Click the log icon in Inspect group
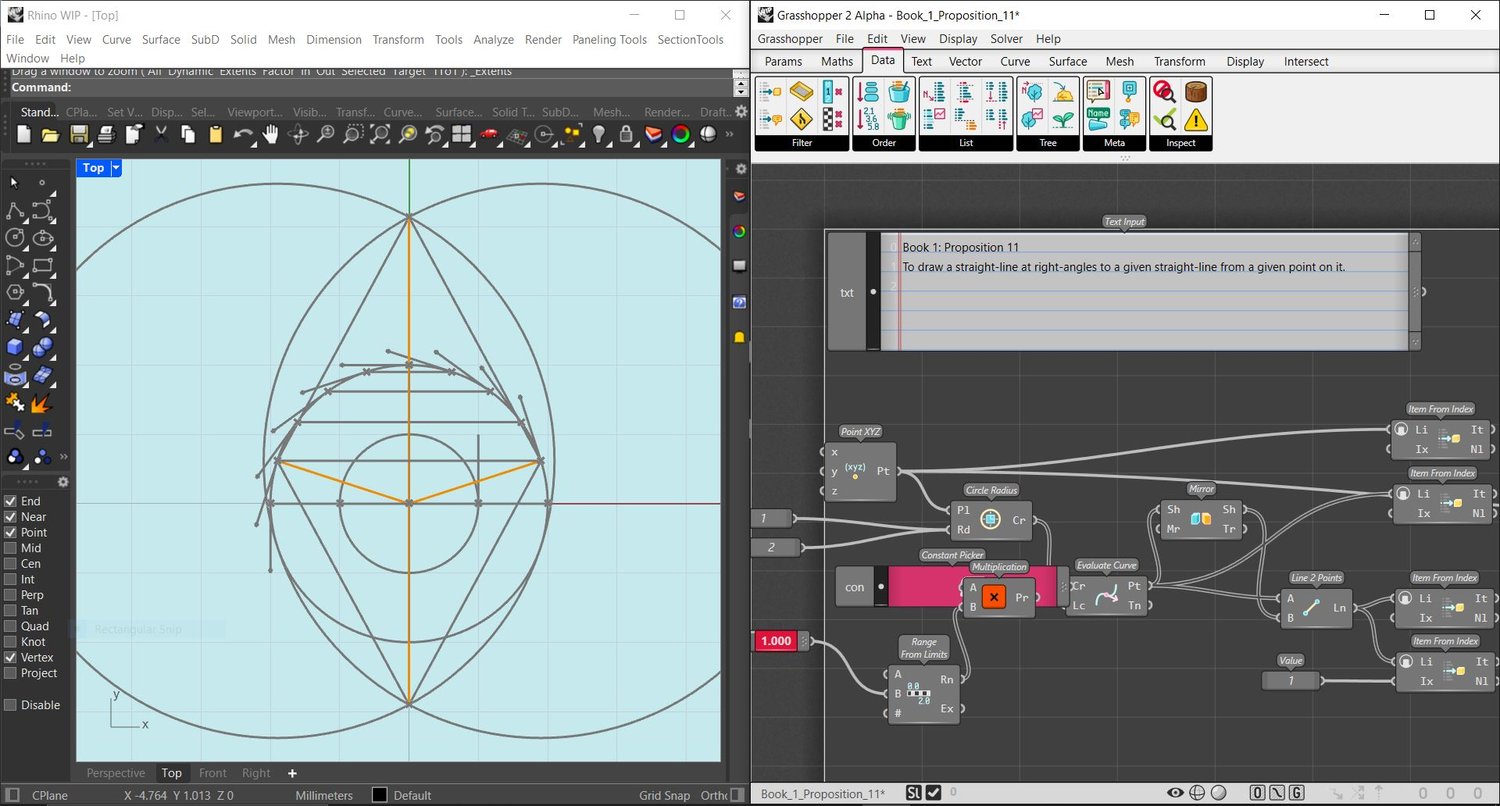 pyautogui.click(x=1195, y=93)
